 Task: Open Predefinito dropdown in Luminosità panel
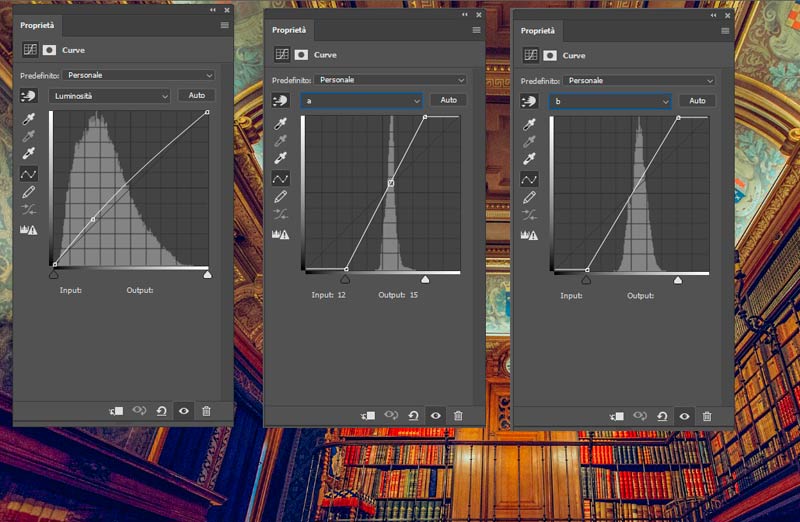click(x=138, y=75)
